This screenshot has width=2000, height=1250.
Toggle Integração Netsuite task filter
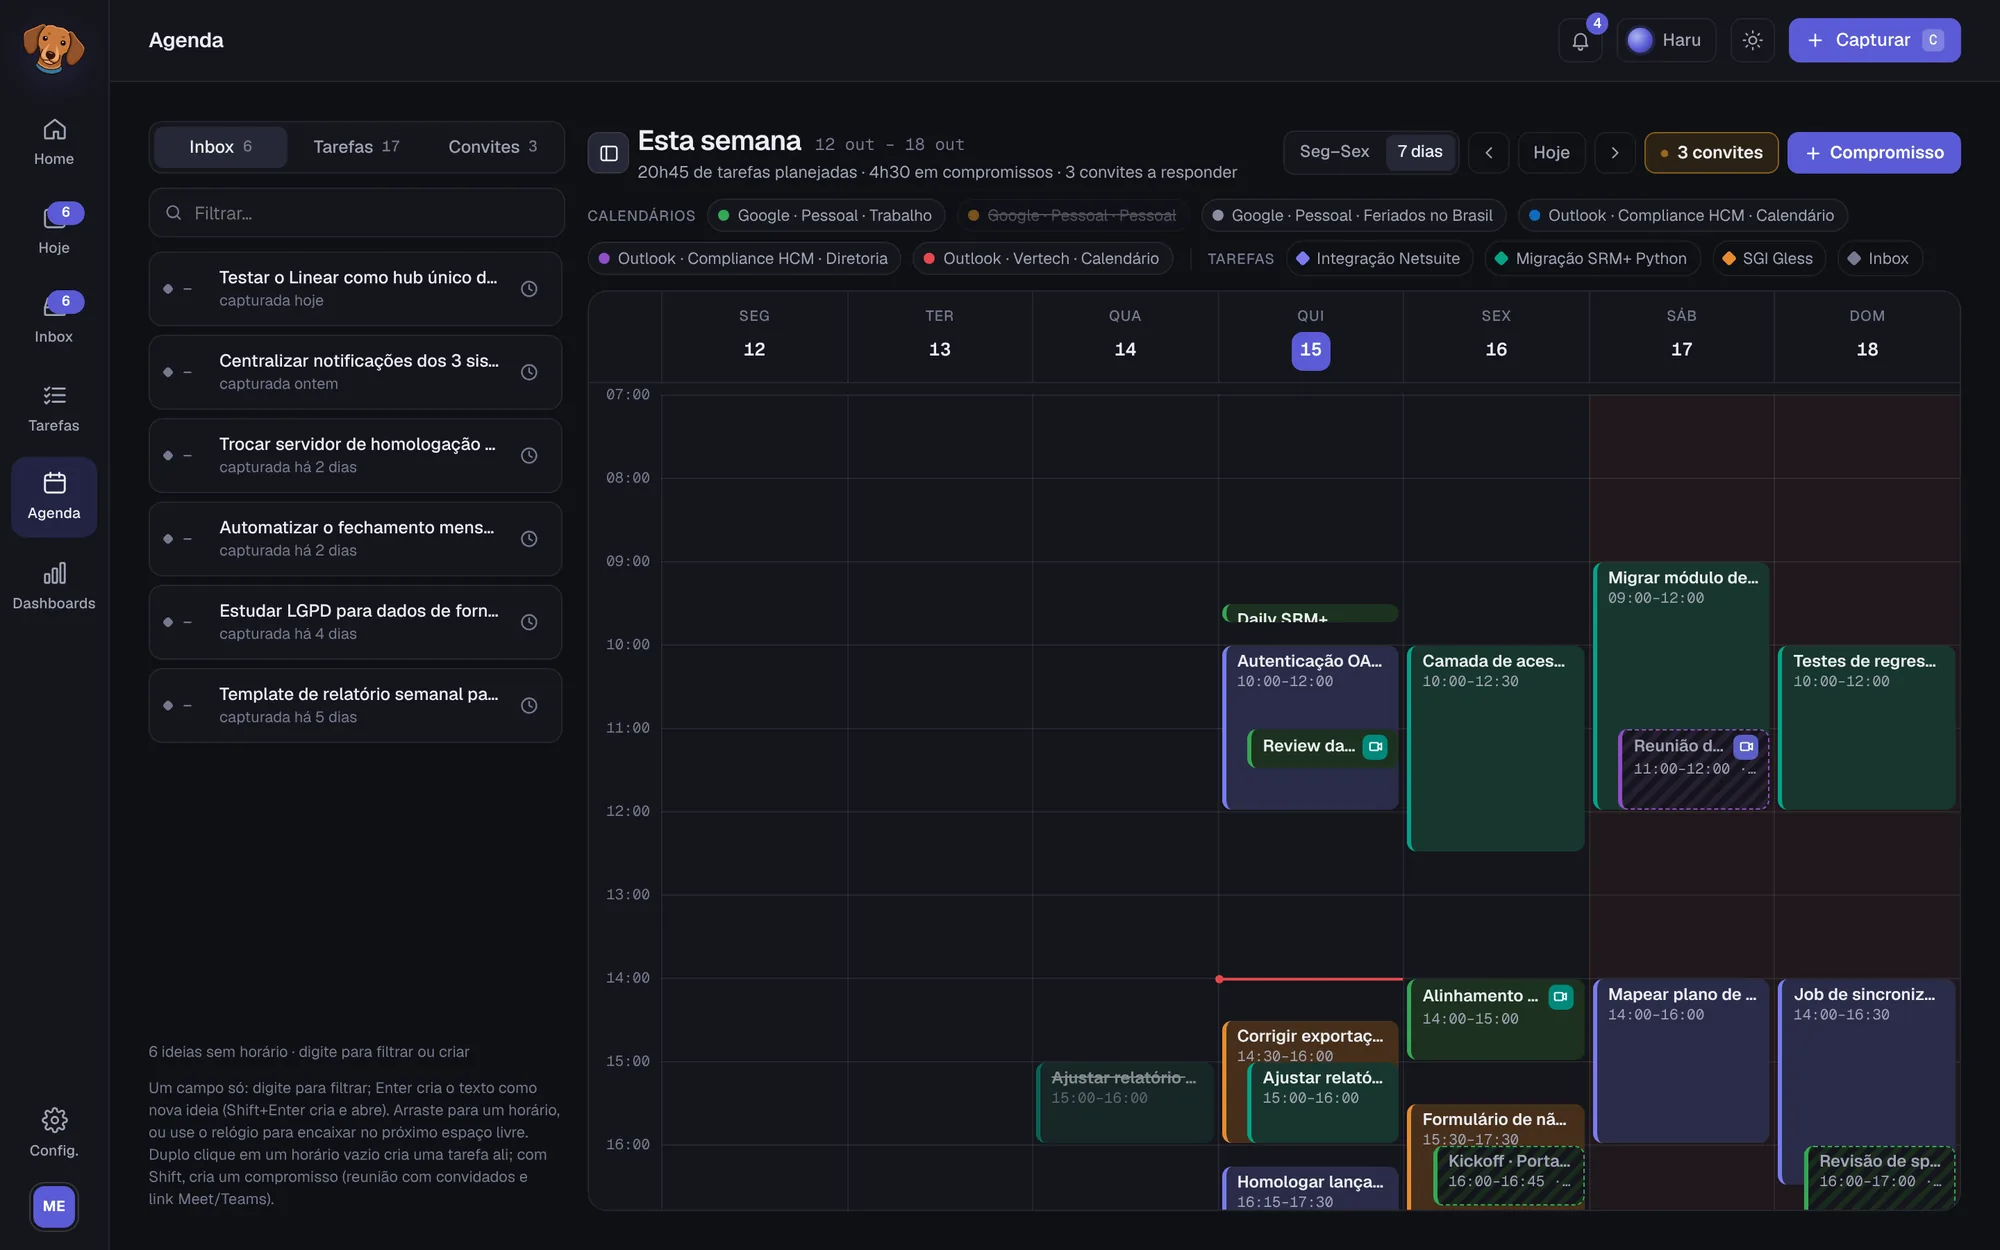1378,258
